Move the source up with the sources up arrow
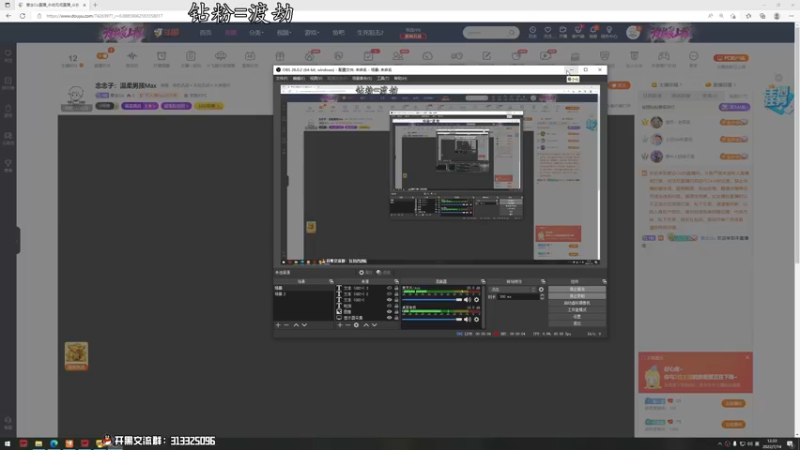 point(366,325)
